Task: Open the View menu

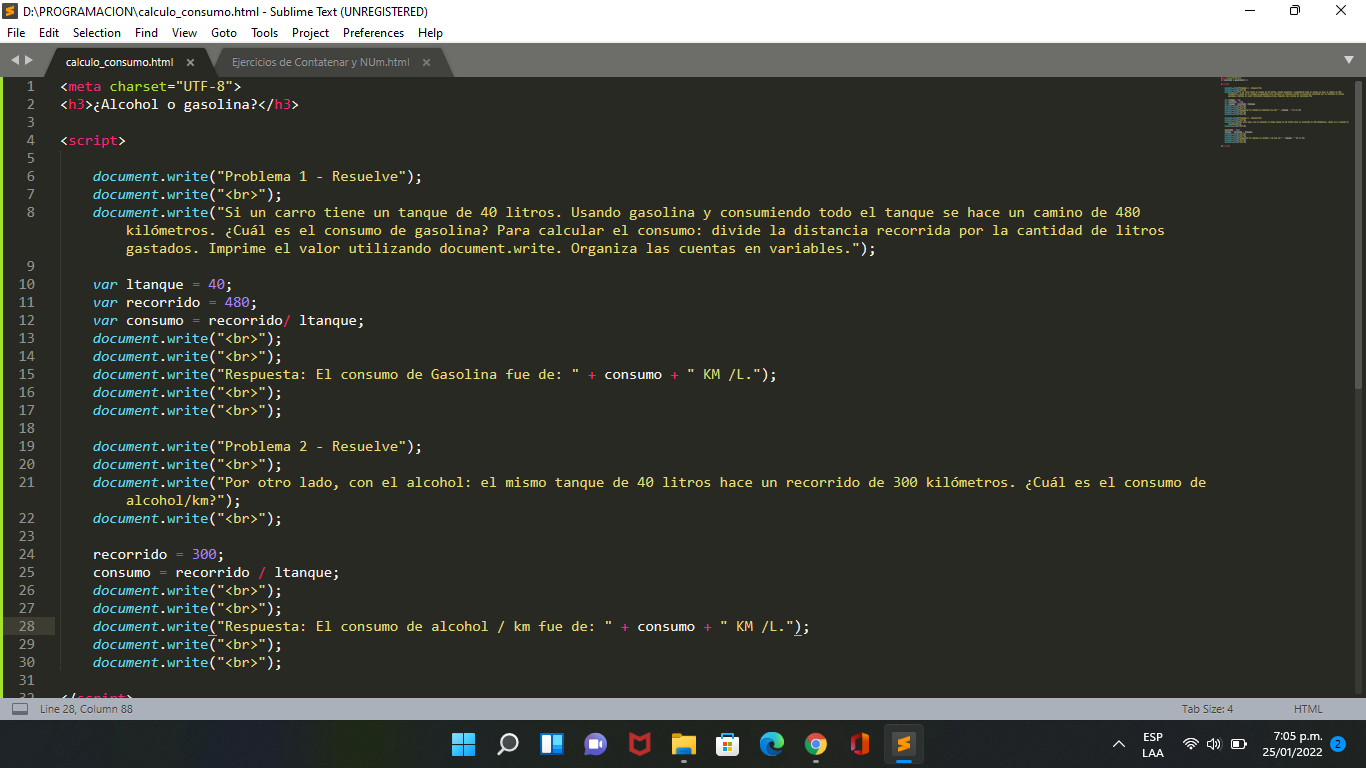Action: 184,32
